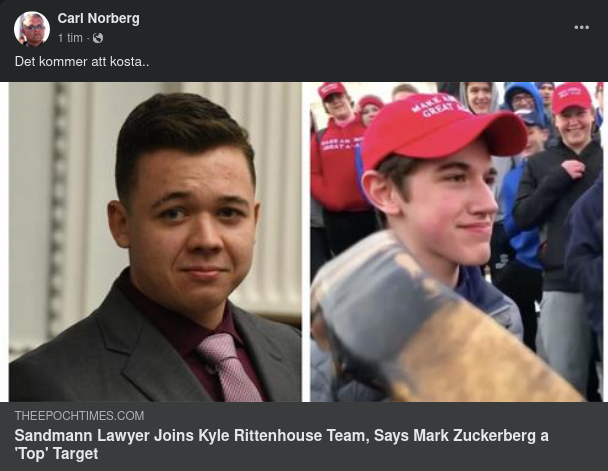Open the post's three-dot options menu
This screenshot has height=471, width=608.
click(x=581, y=27)
